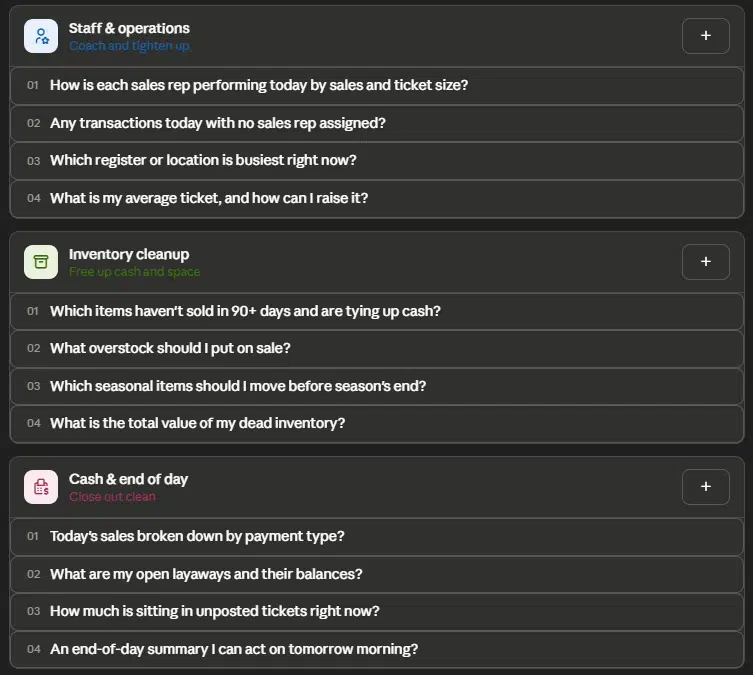Click the Staff & operations person icon

[x=41, y=36]
